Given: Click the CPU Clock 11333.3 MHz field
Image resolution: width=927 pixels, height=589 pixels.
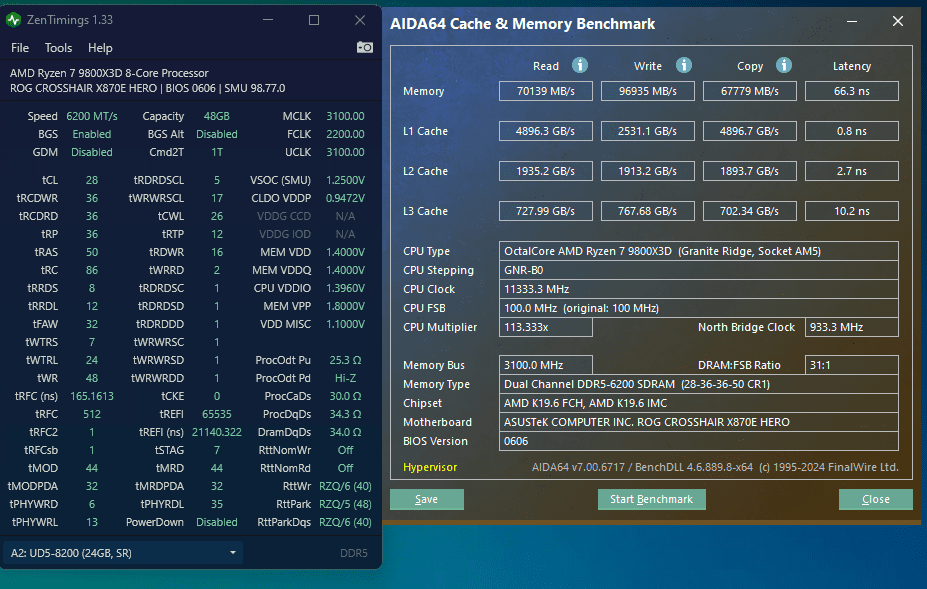Looking at the screenshot, I should pyautogui.click(x=699, y=289).
